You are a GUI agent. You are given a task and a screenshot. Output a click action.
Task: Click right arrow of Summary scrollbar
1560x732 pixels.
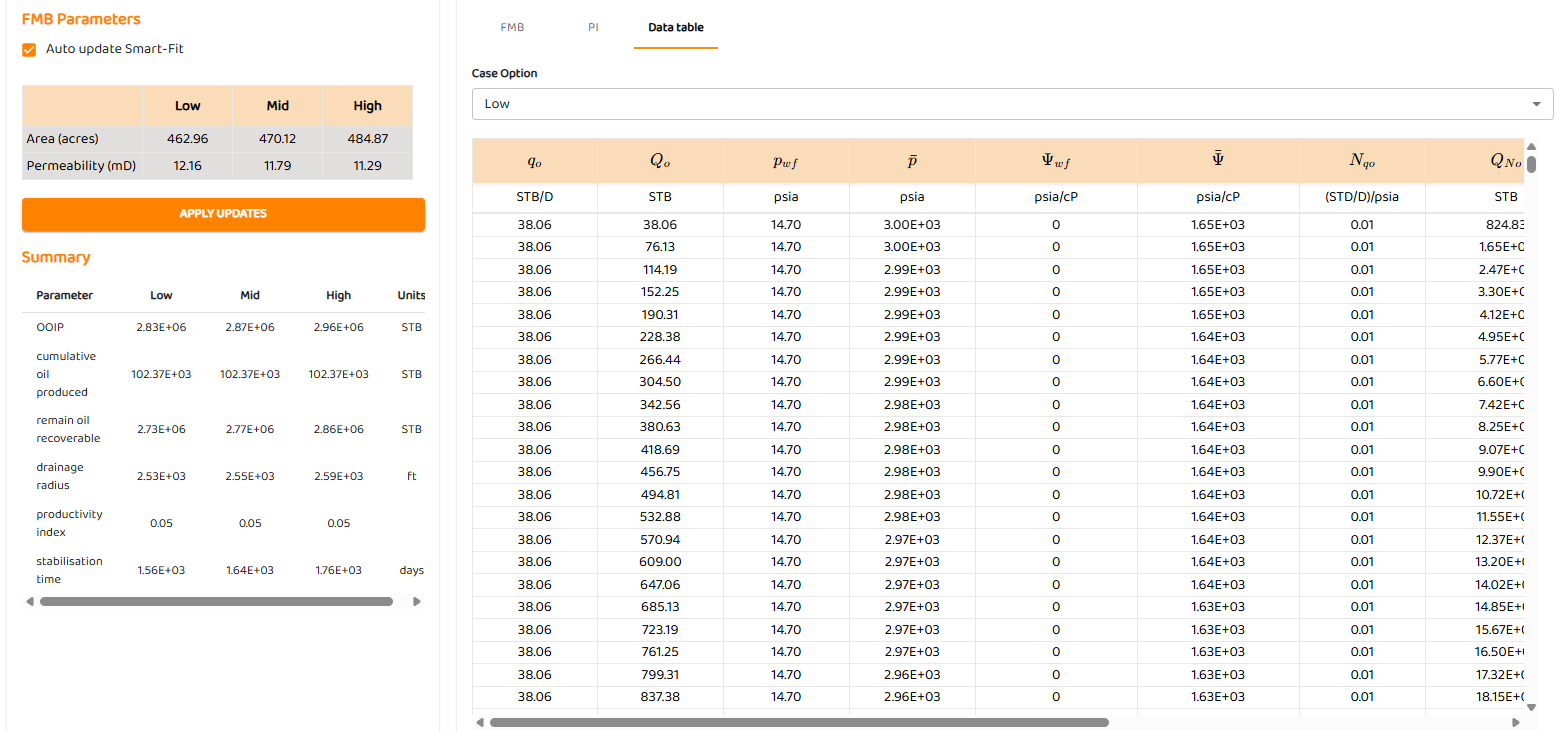click(416, 602)
